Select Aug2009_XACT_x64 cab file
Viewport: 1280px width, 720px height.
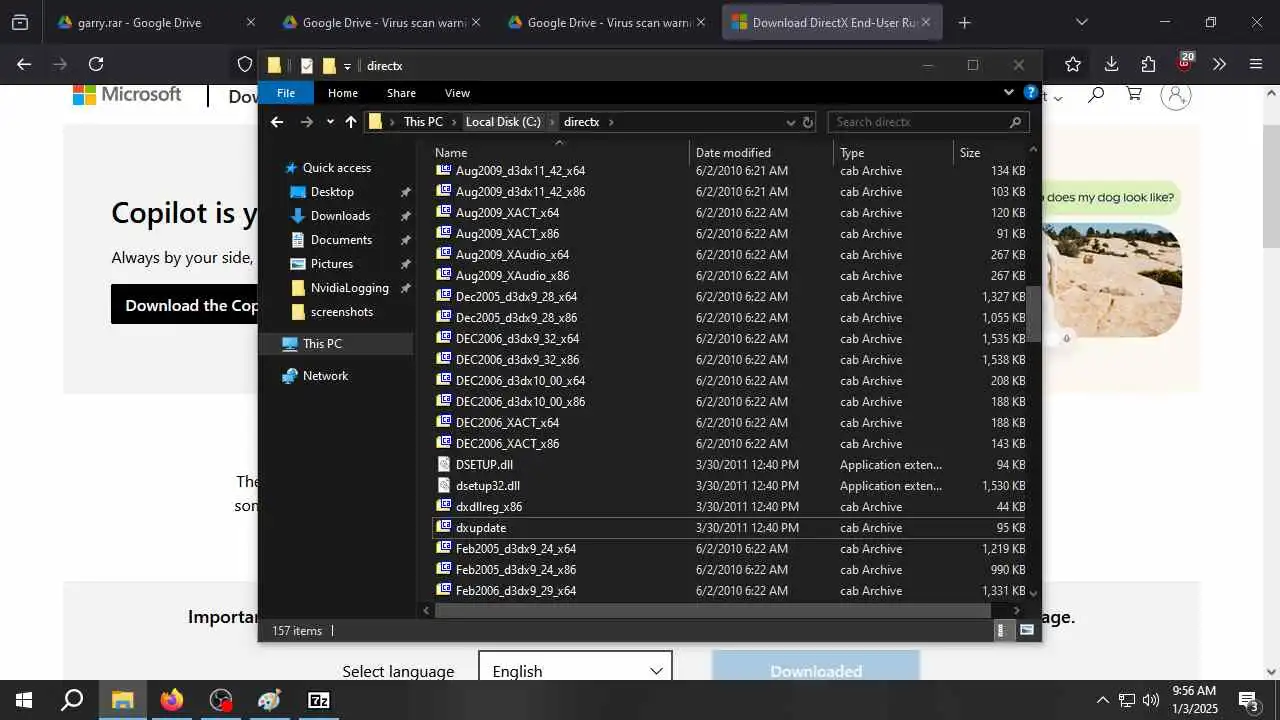[507, 213]
